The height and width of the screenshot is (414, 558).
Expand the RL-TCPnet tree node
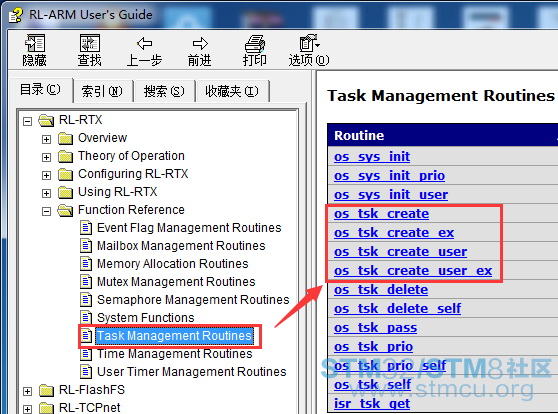(27, 409)
